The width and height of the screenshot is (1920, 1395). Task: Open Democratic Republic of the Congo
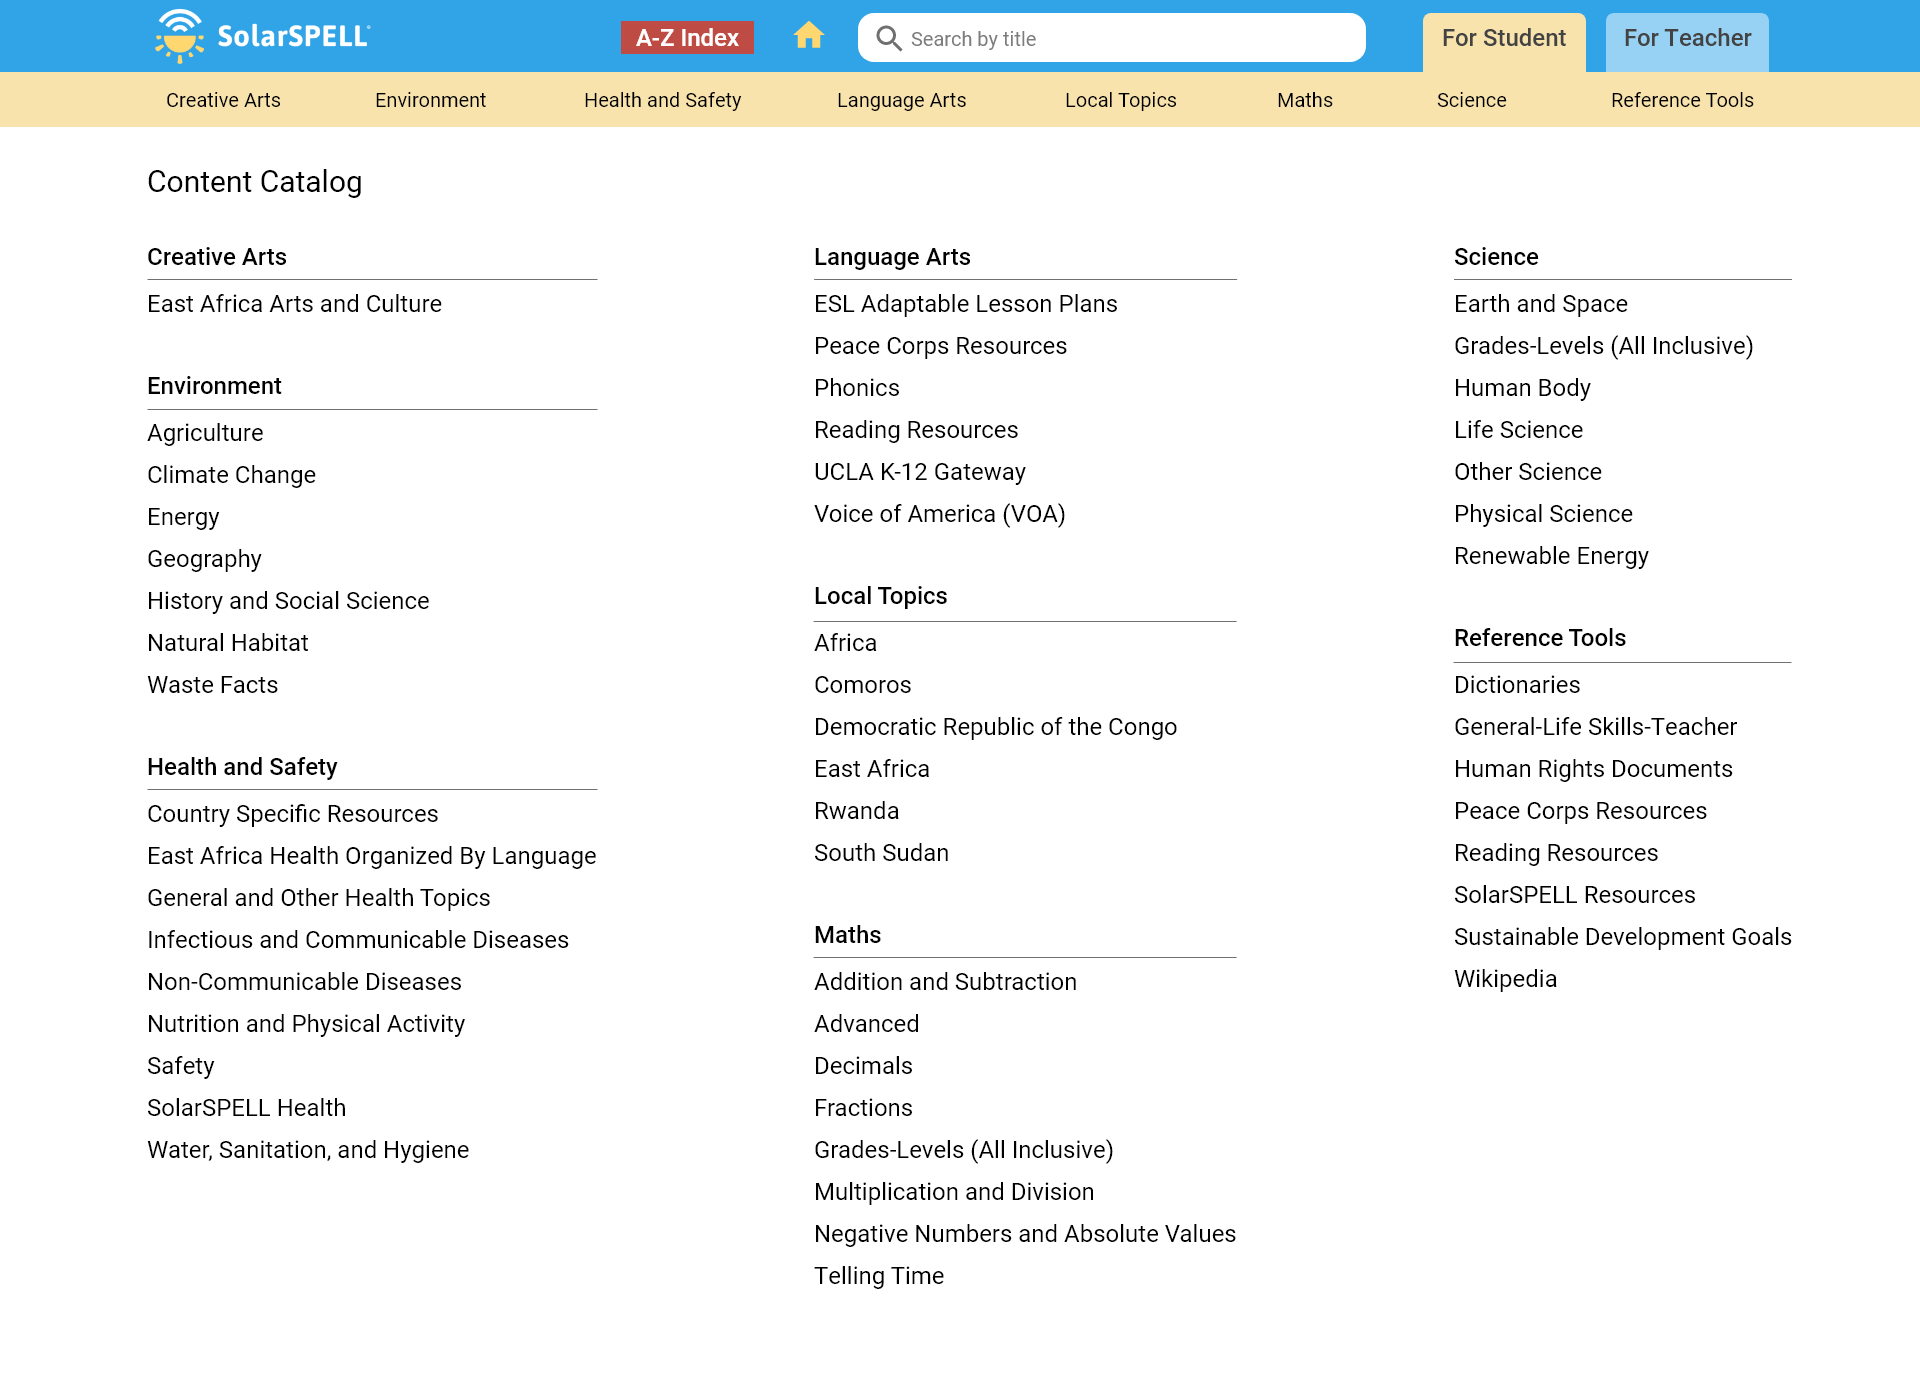(x=995, y=727)
